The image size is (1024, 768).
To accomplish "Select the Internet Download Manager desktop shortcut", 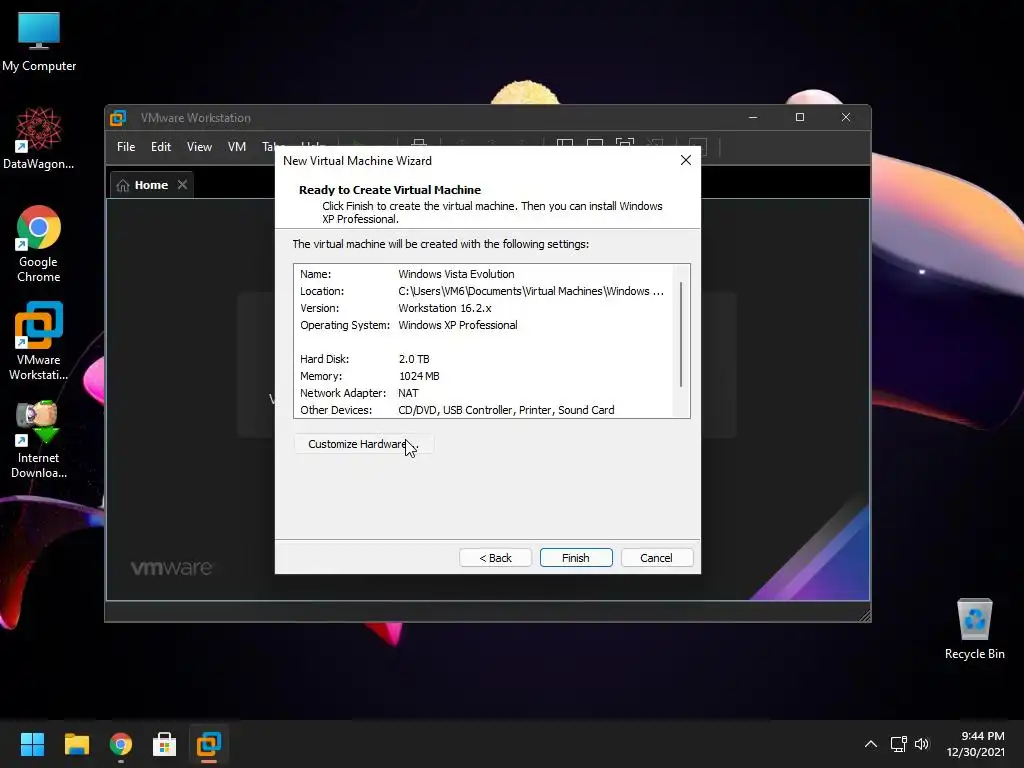I will click(x=39, y=440).
